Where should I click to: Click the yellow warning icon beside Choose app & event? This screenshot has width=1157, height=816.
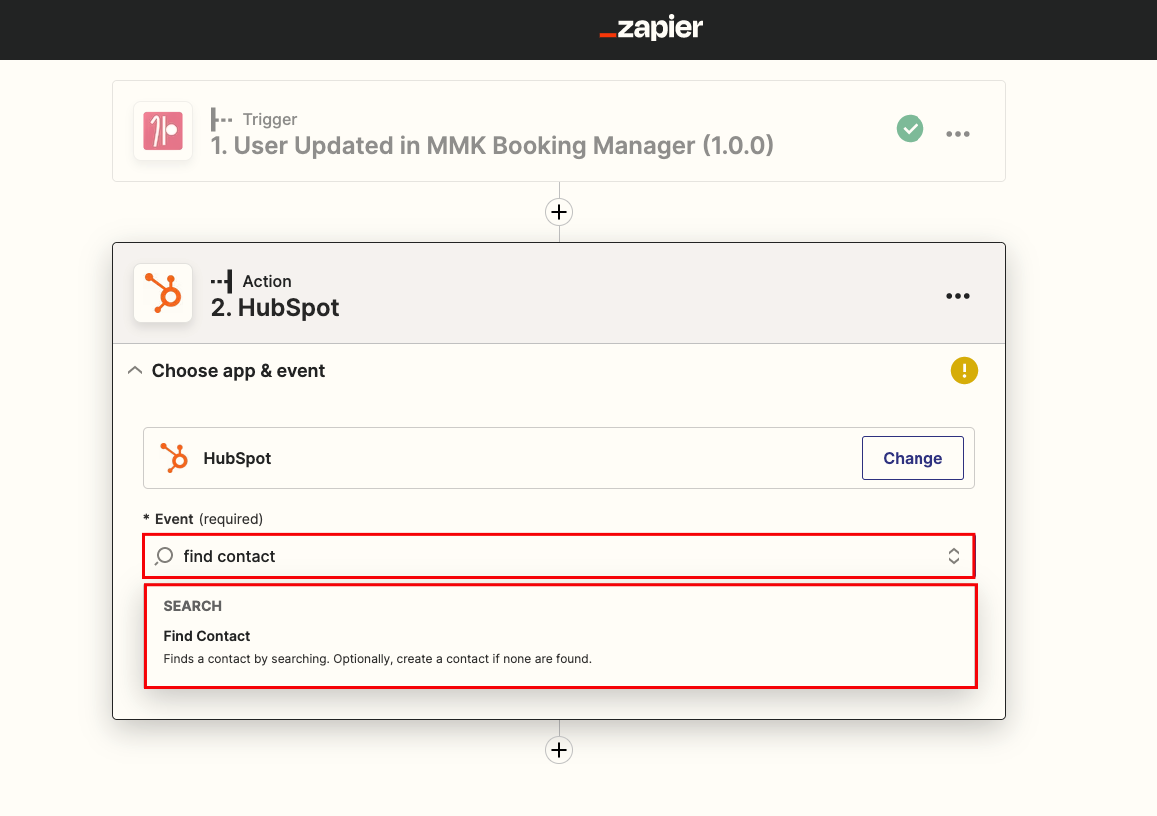pos(964,370)
